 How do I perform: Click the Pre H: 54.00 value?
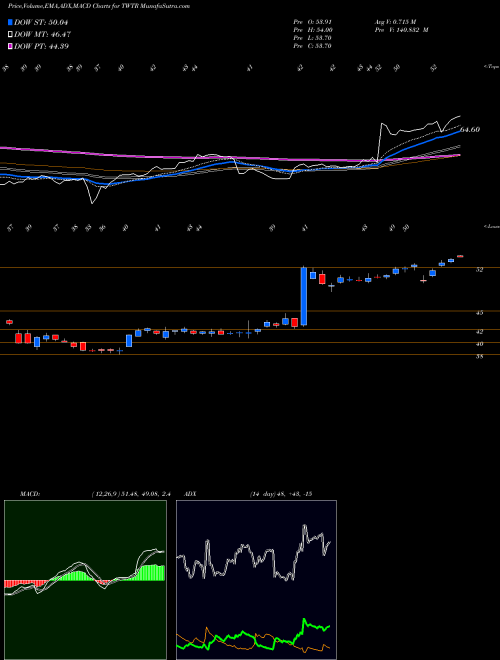click(x=313, y=30)
